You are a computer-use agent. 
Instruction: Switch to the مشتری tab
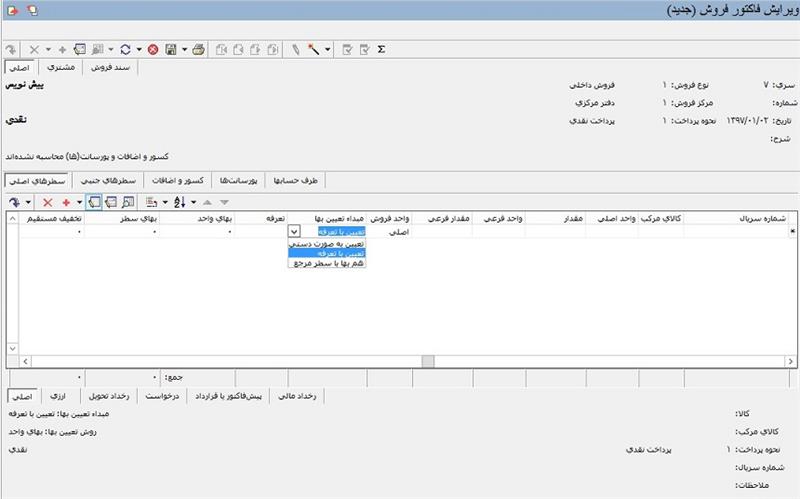[x=60, y=68]
